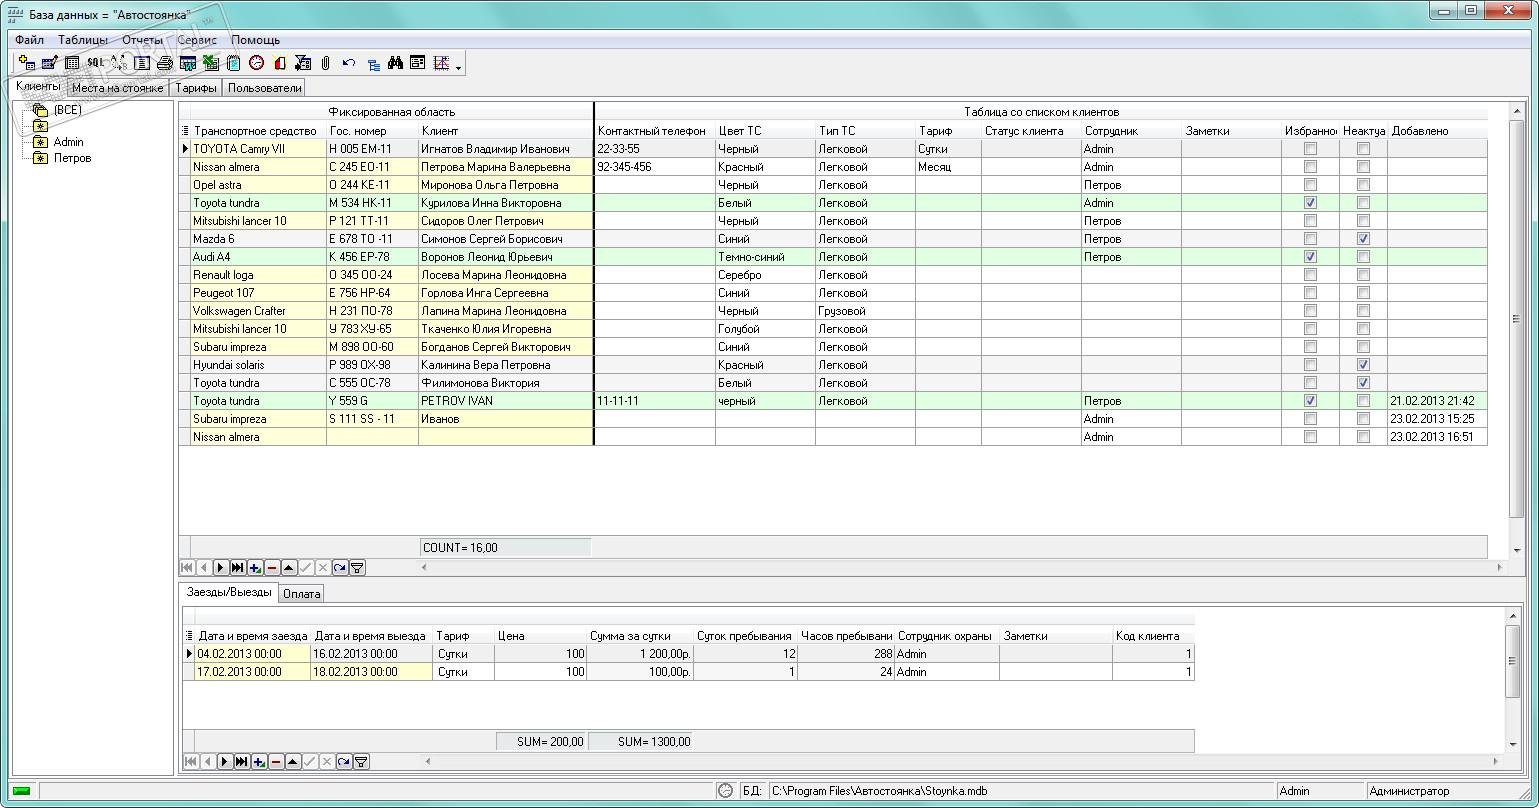Select the Петров node in the tree
1539x808 pixels.
[72, 158]
